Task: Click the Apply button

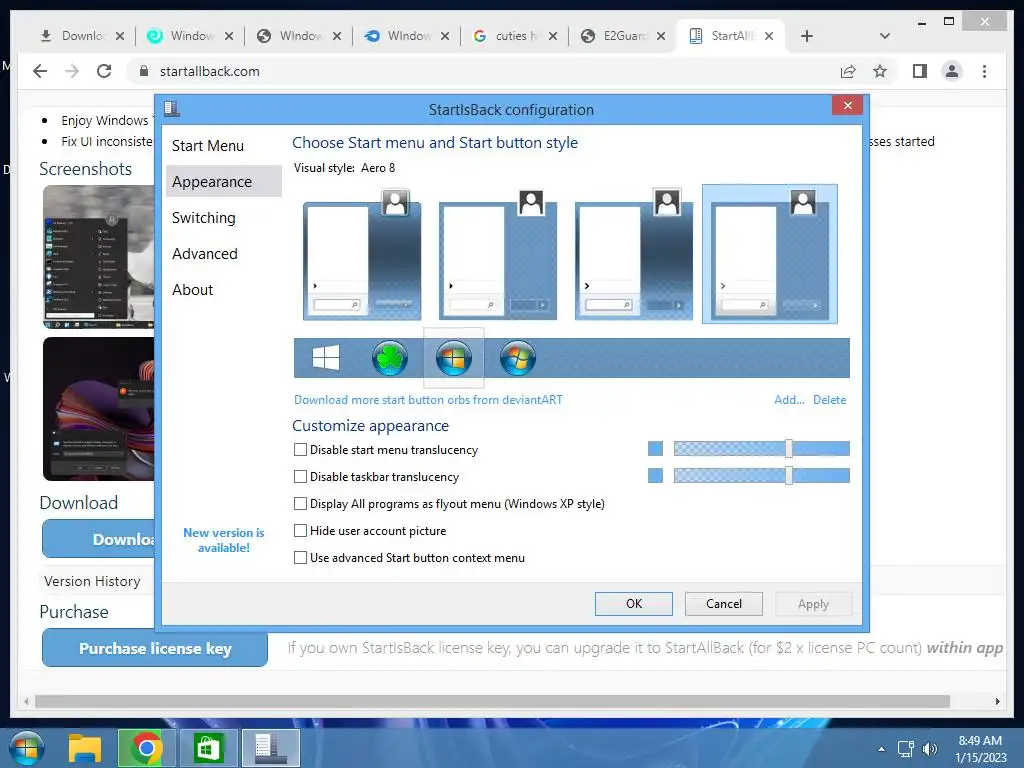Action: [813, 604]
